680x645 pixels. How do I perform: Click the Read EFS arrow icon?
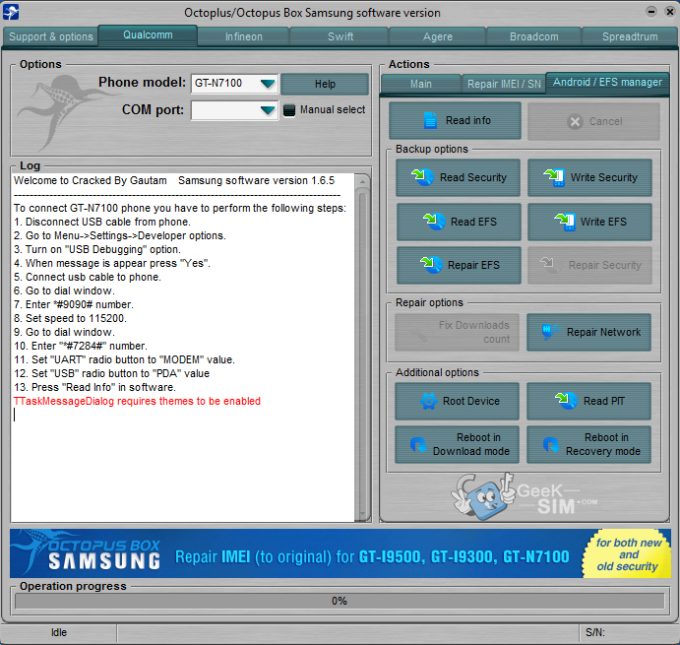point(434,221)
